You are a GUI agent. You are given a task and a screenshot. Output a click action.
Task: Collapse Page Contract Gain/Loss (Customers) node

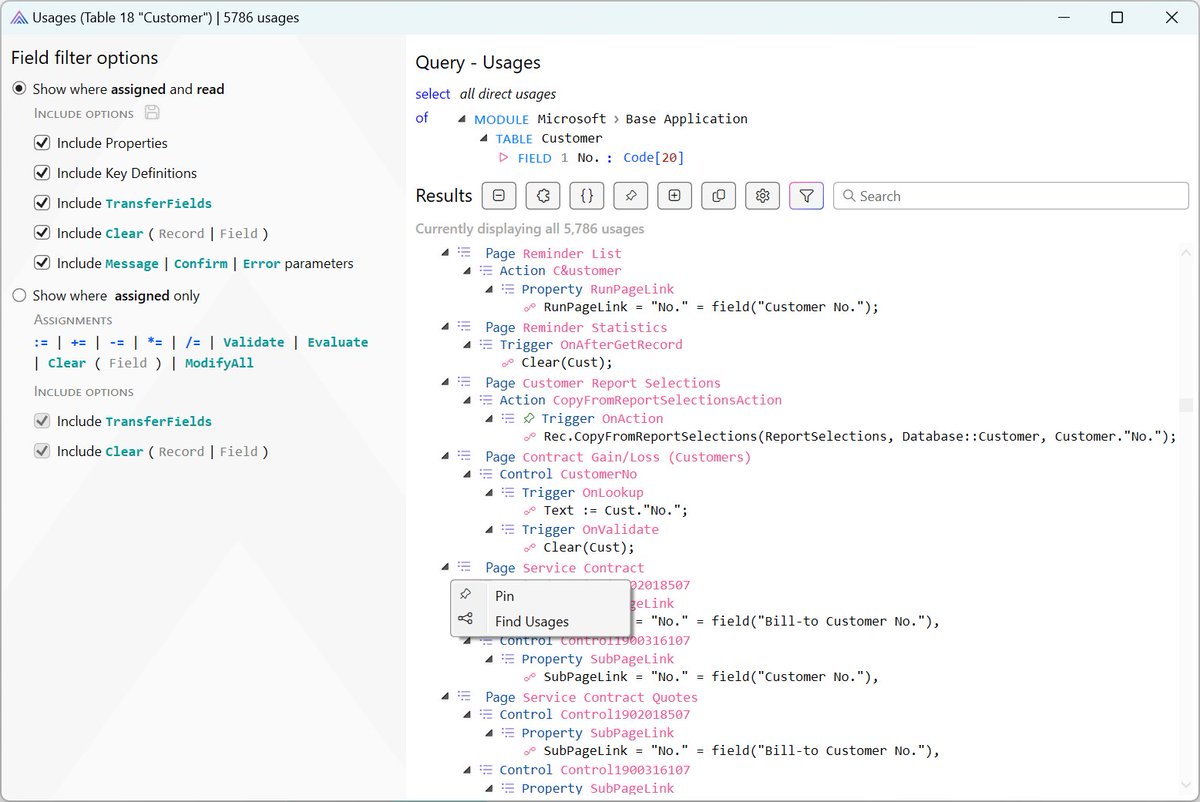[x=445, y=456]
